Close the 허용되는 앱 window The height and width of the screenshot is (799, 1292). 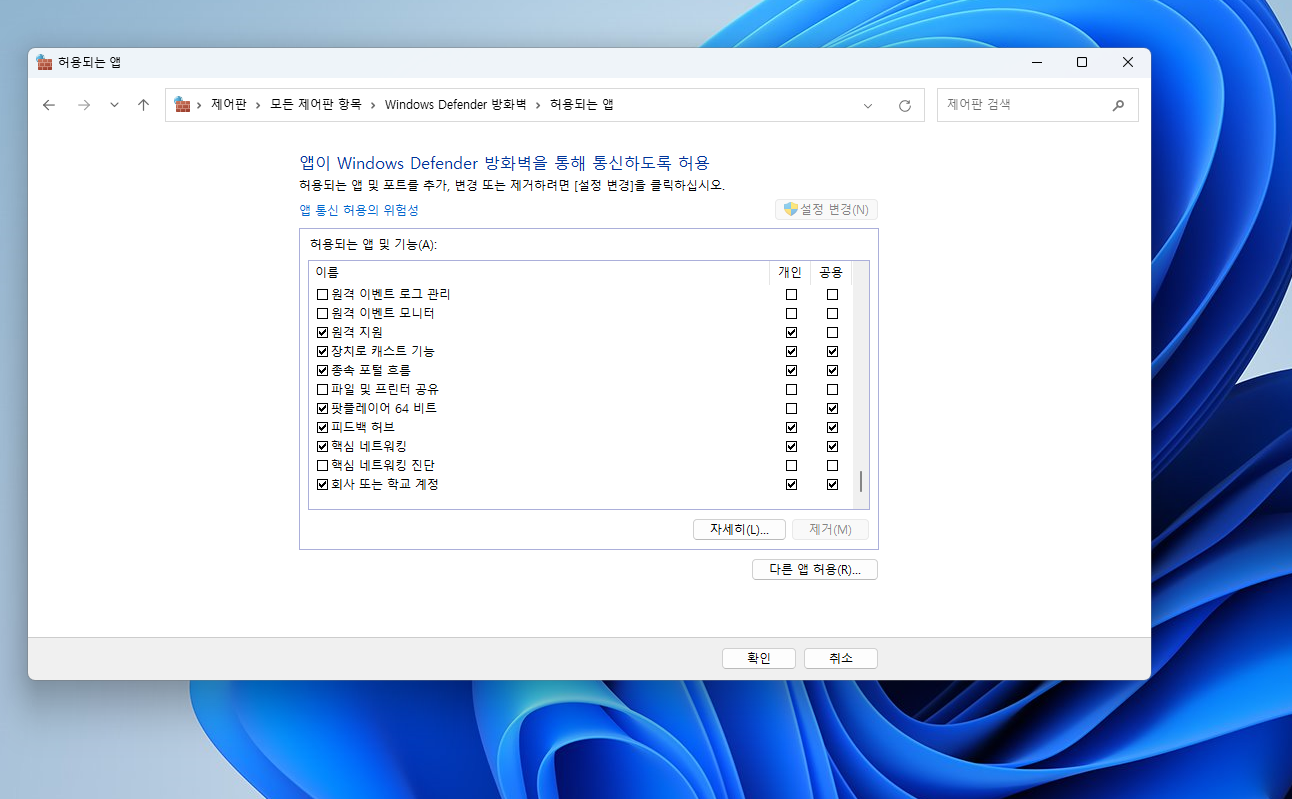pos(1128,62)
